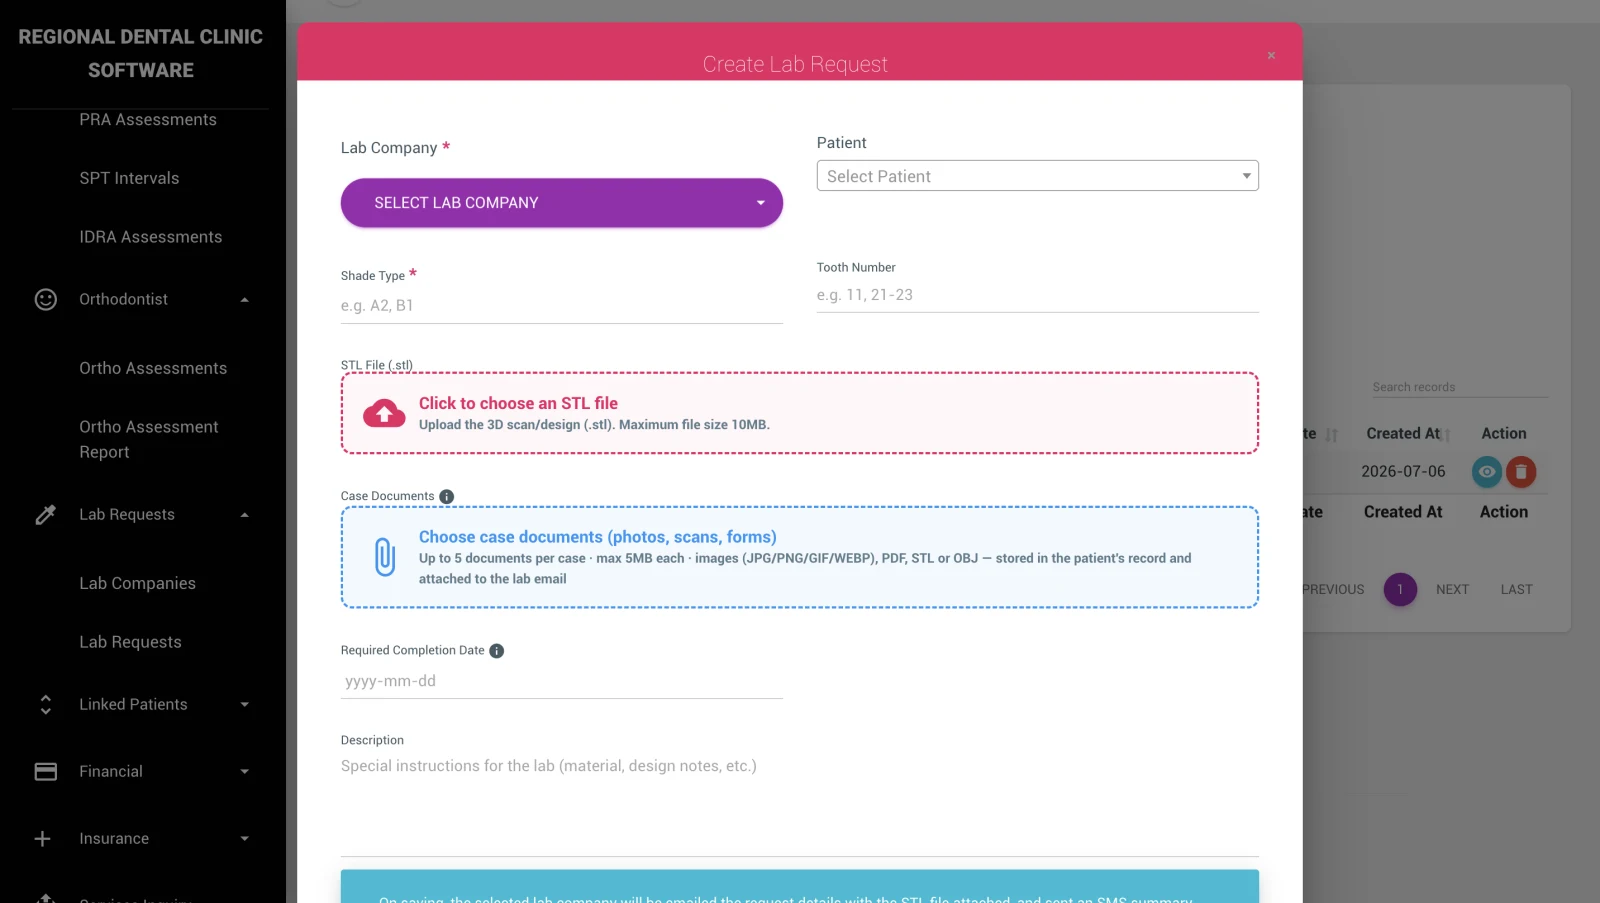Image resolution: width=1600 pixels, height=903 pixels.
Task: Click 'Click to choose an STL file' text
Action: point(518,403)
